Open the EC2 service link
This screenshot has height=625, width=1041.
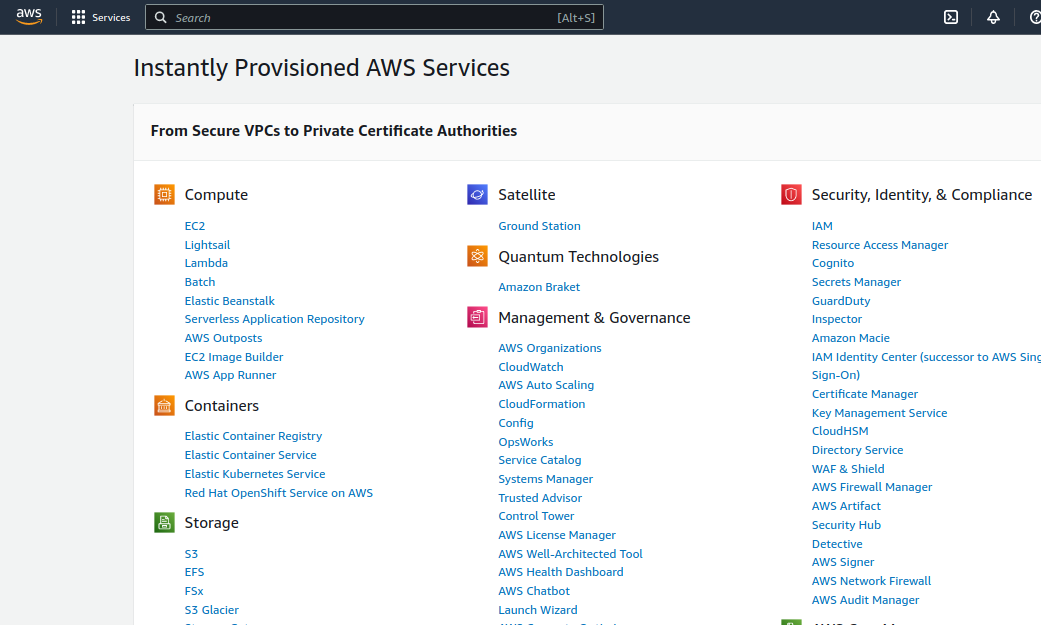195,226
